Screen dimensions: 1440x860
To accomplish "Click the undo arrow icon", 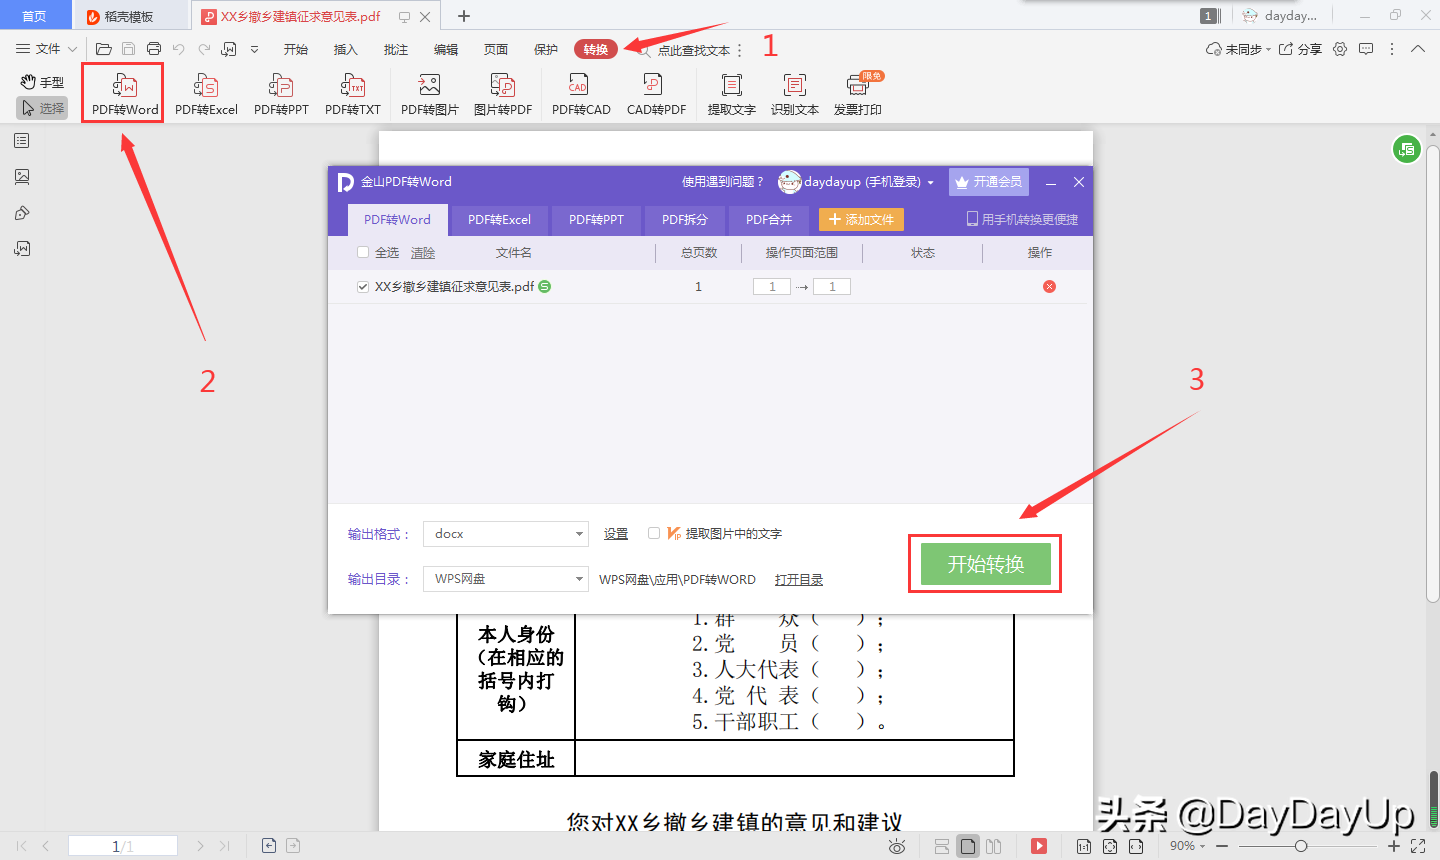I will [x=178, y=48].
